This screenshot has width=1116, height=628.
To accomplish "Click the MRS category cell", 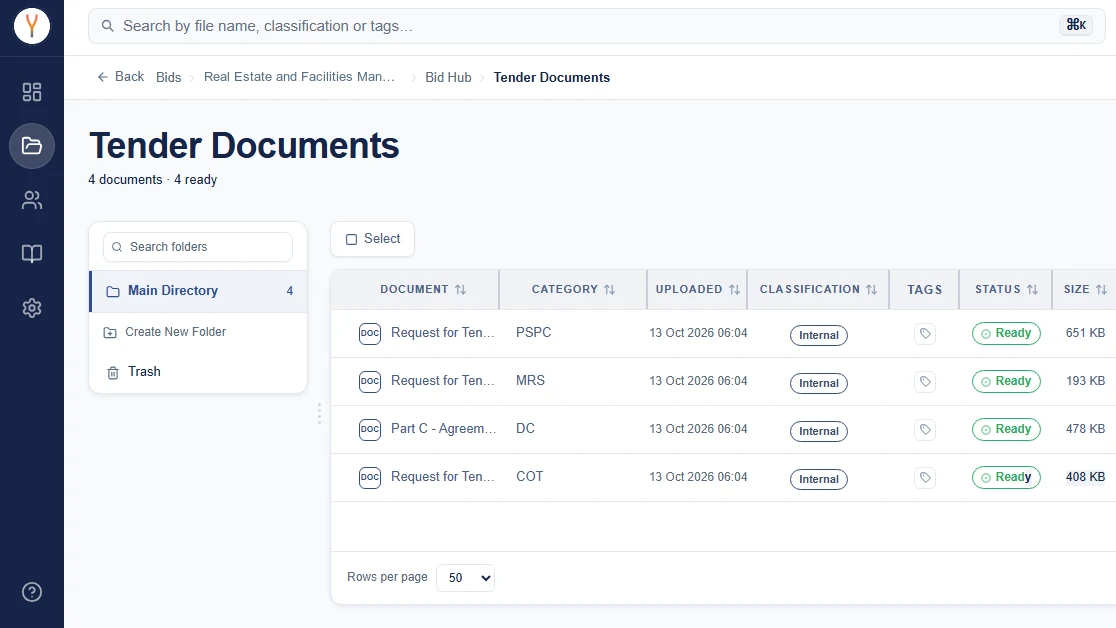I will pyautogui.click(x=530, y=381).
